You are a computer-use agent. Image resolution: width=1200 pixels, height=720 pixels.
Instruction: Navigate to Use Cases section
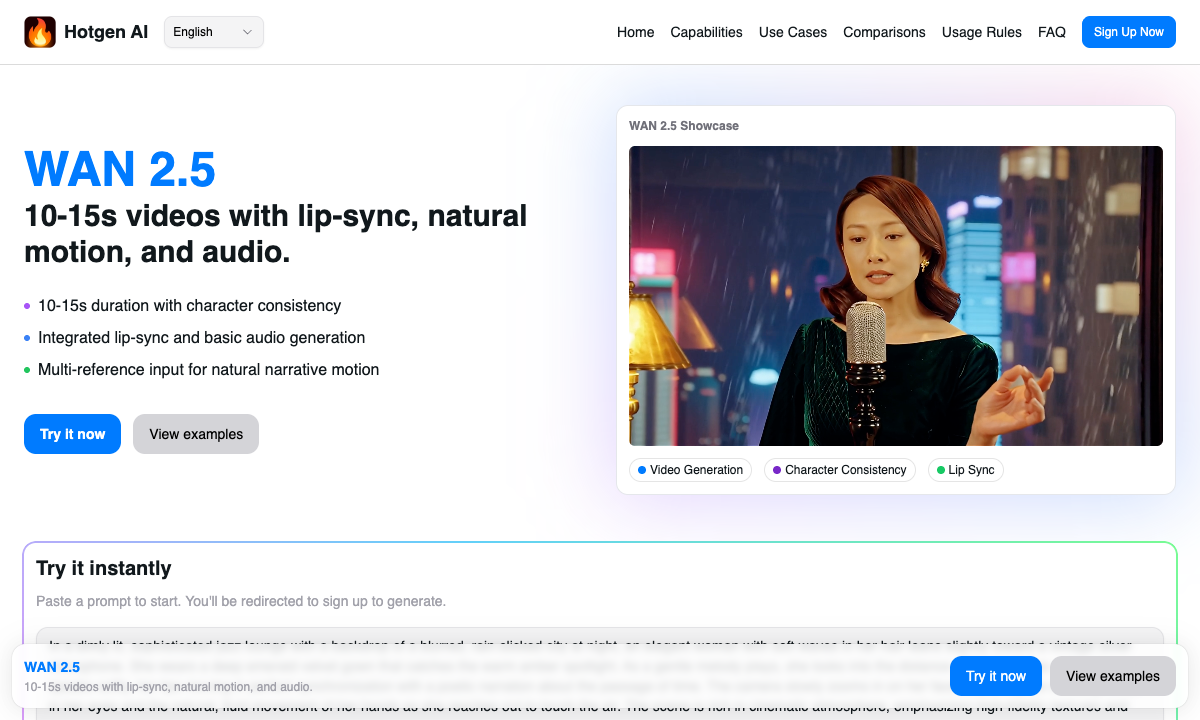tap(792, 32)
